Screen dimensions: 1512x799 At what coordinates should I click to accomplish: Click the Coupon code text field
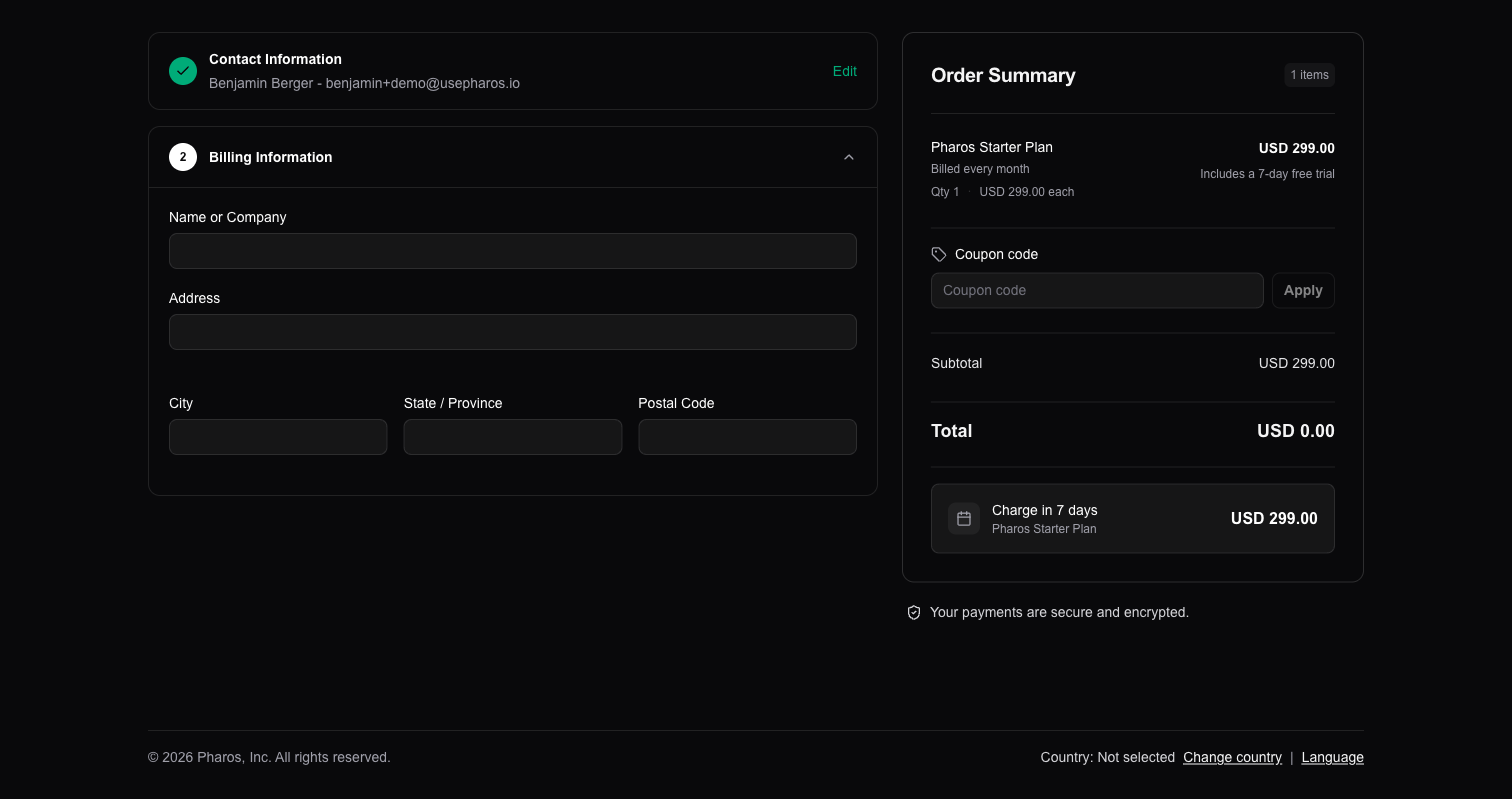1096,290
